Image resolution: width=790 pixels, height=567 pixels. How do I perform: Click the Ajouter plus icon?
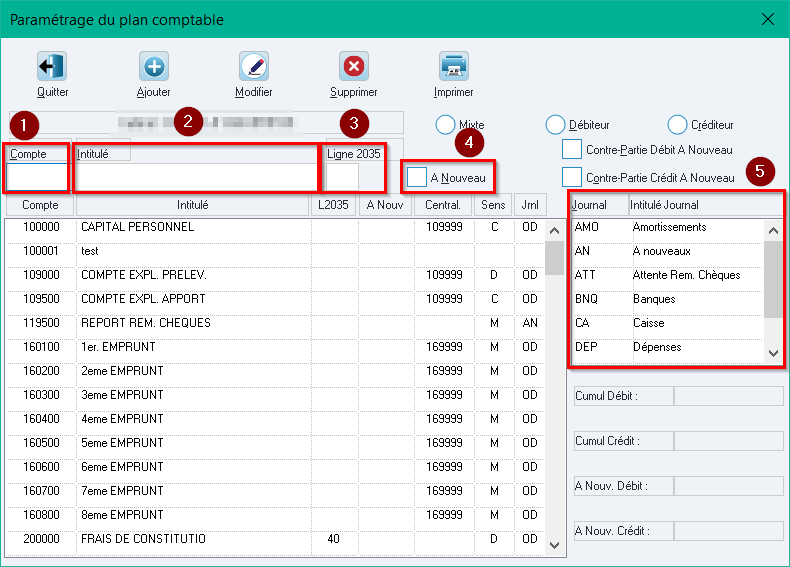point(154,66)
